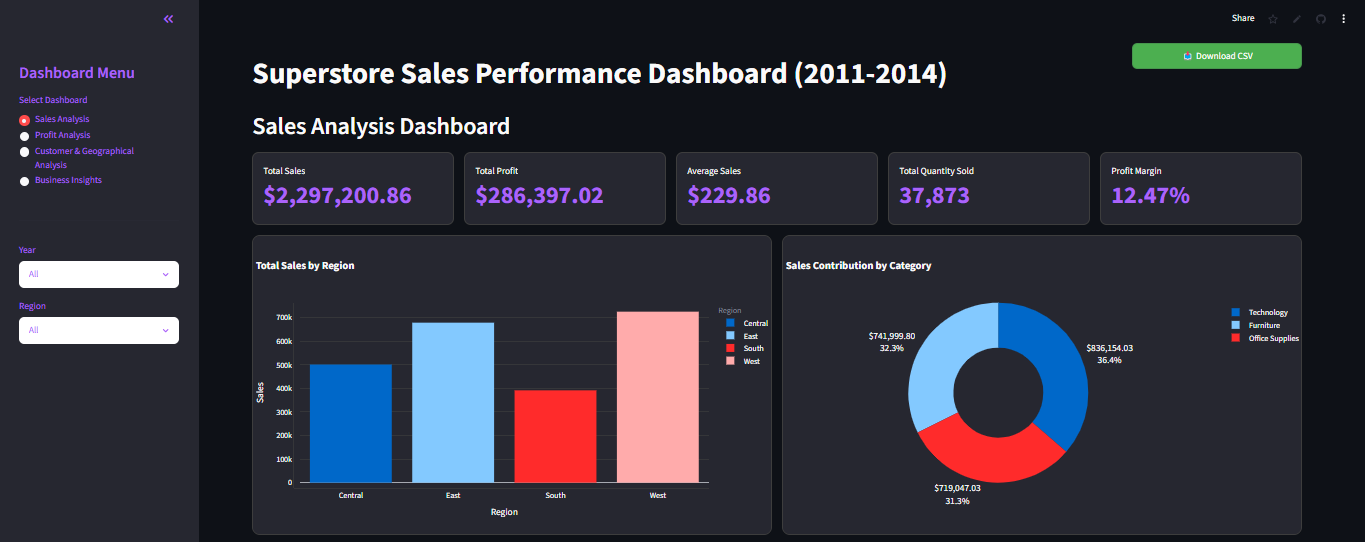The image size is (1365, 542).
Task: Click the Total Sales by Region title
Action: pos(305,266)
